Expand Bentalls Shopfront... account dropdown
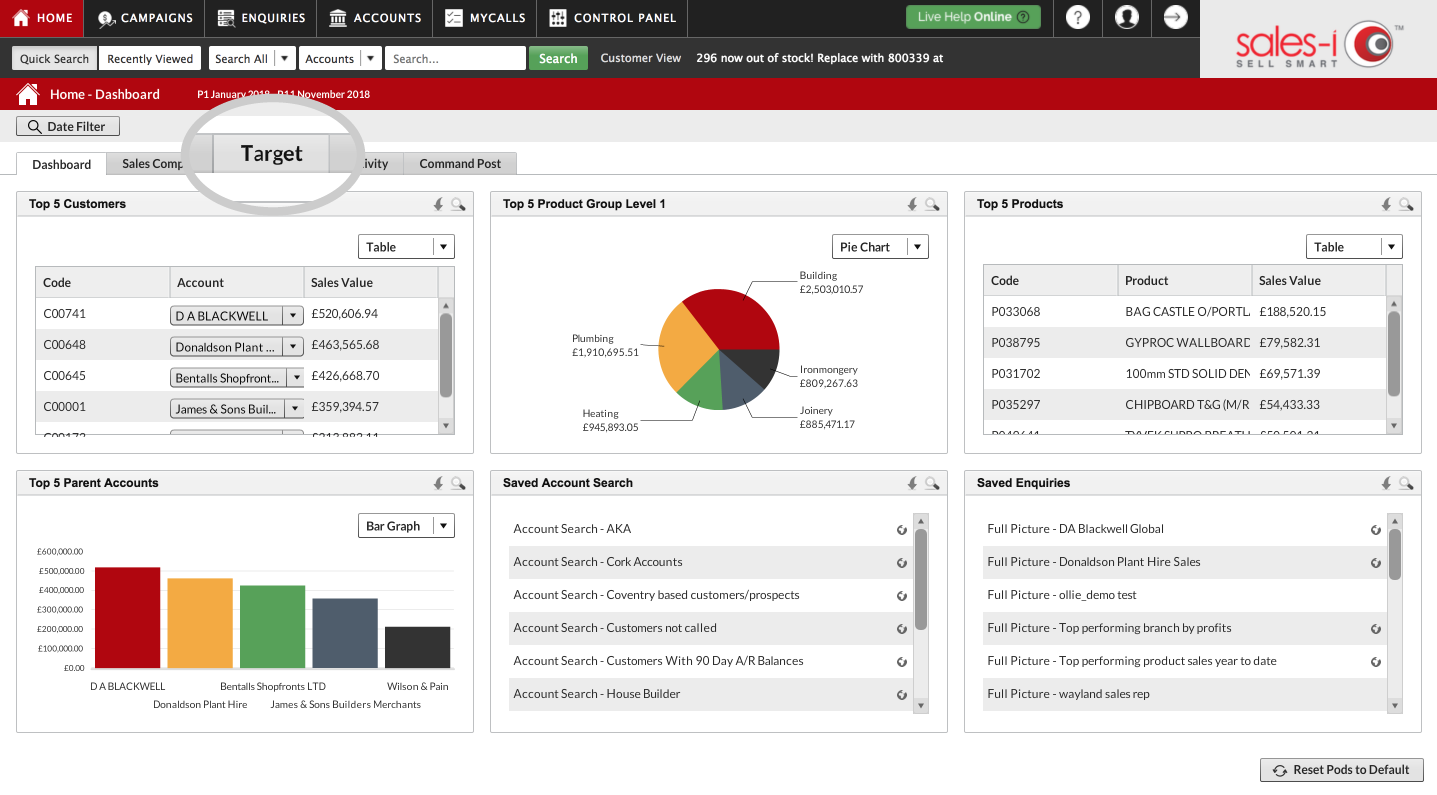1437x795 pixels. (x=294, y=378)
